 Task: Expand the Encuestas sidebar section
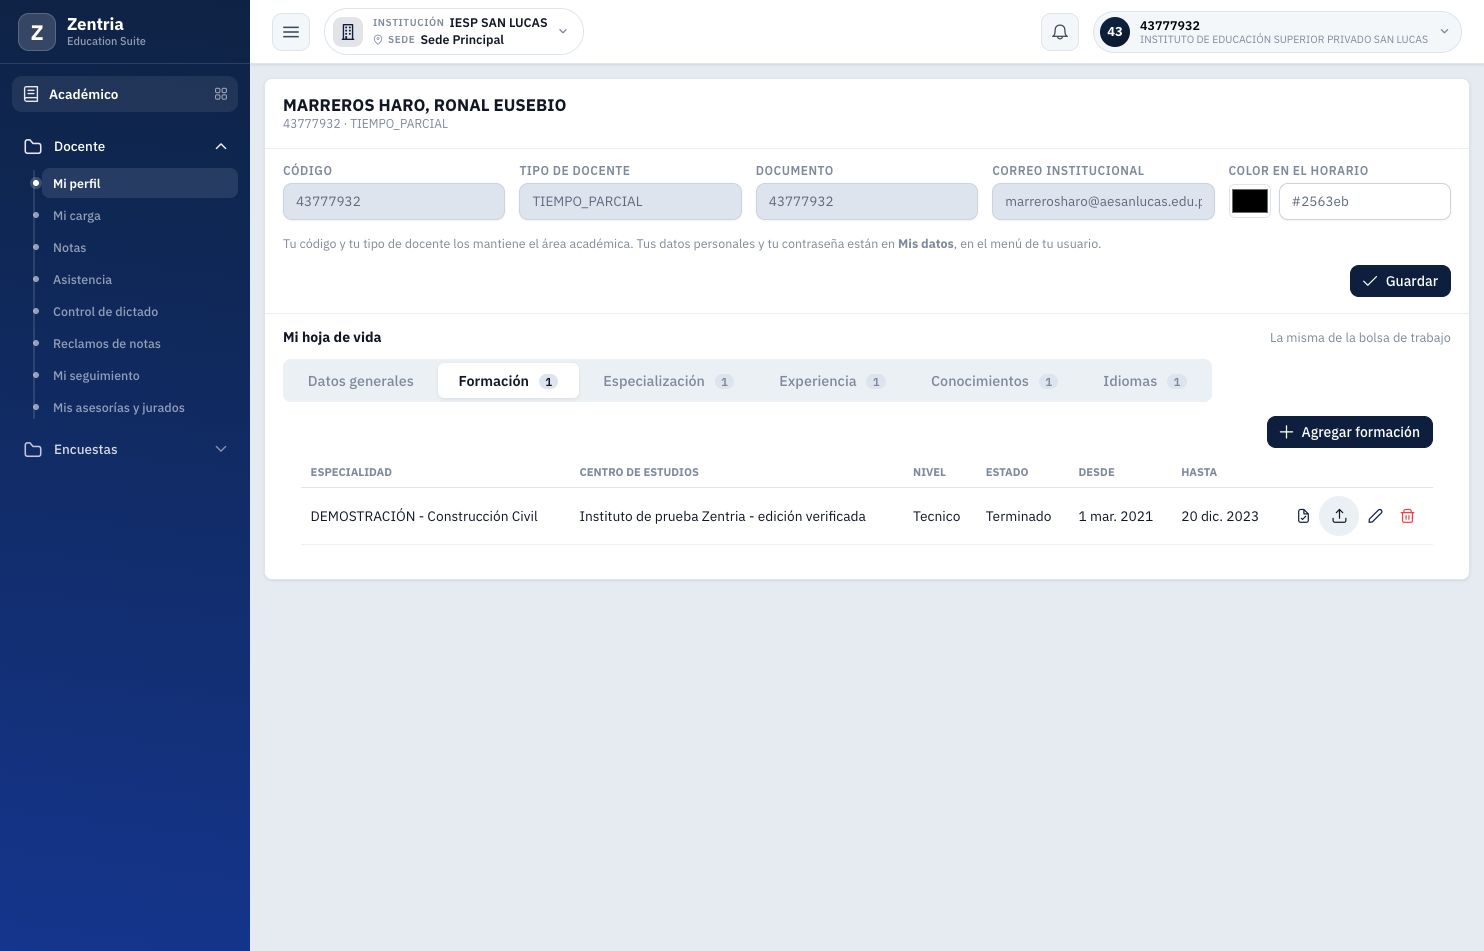(x=221, y=449)
